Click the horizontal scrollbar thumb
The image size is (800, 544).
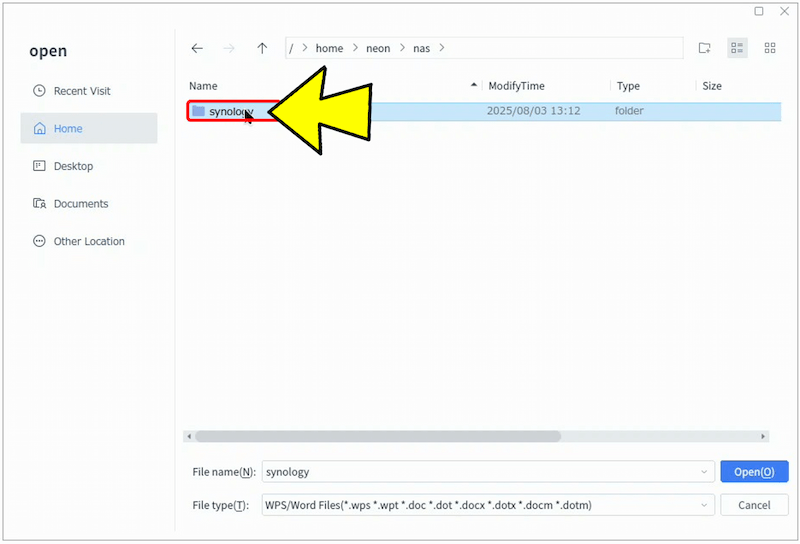point(378,436)
